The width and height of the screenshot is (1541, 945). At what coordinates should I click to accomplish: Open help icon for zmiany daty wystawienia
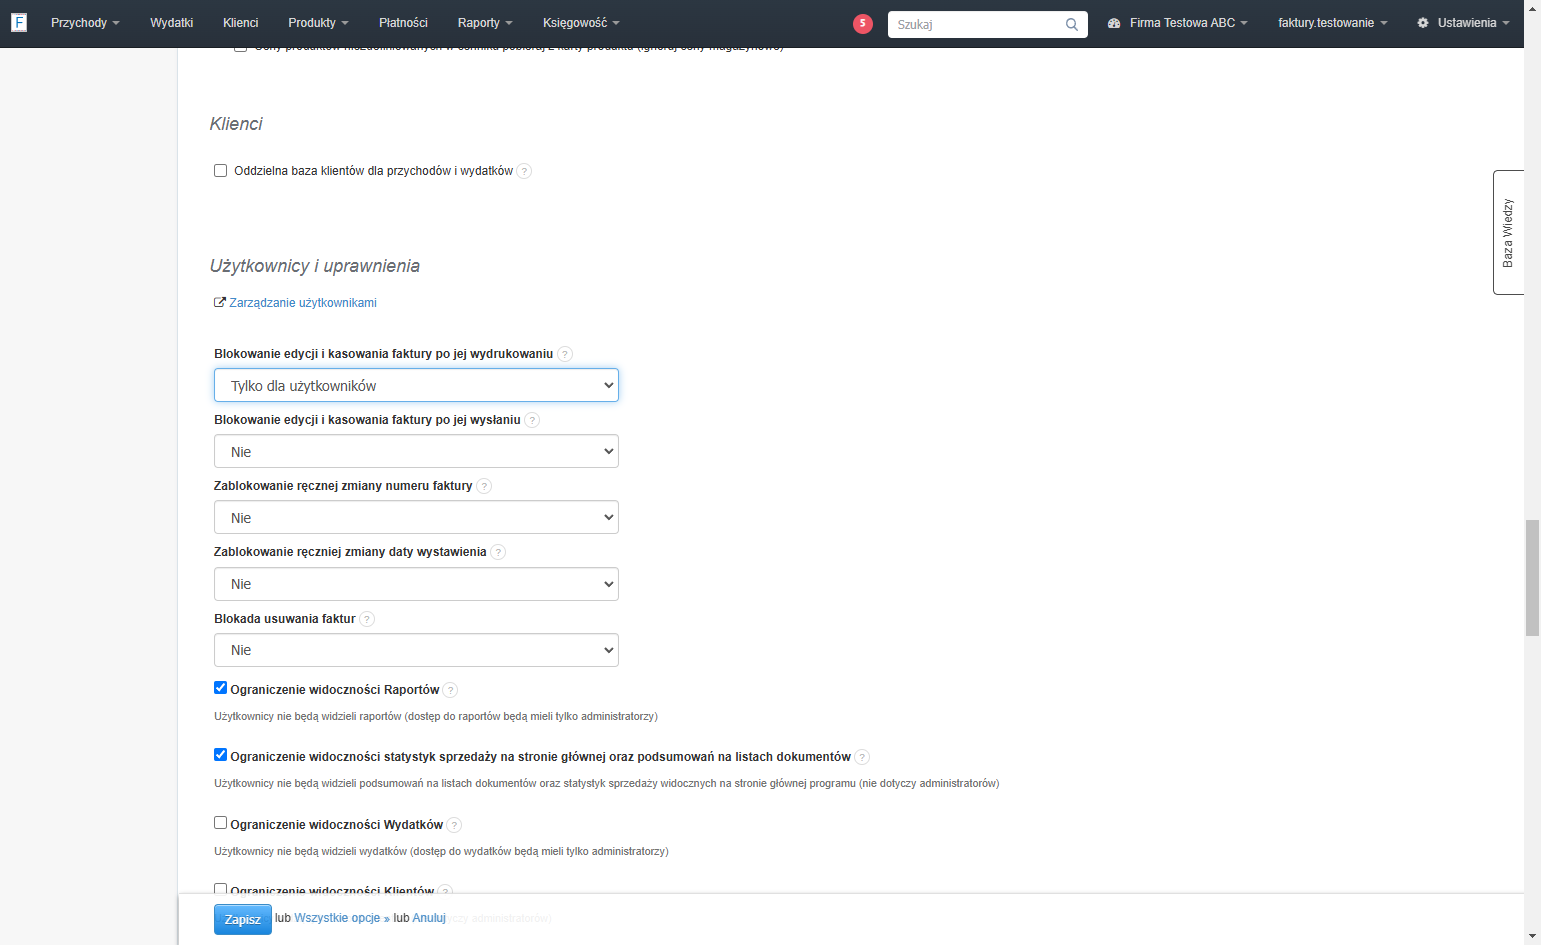tap(498, 552)
